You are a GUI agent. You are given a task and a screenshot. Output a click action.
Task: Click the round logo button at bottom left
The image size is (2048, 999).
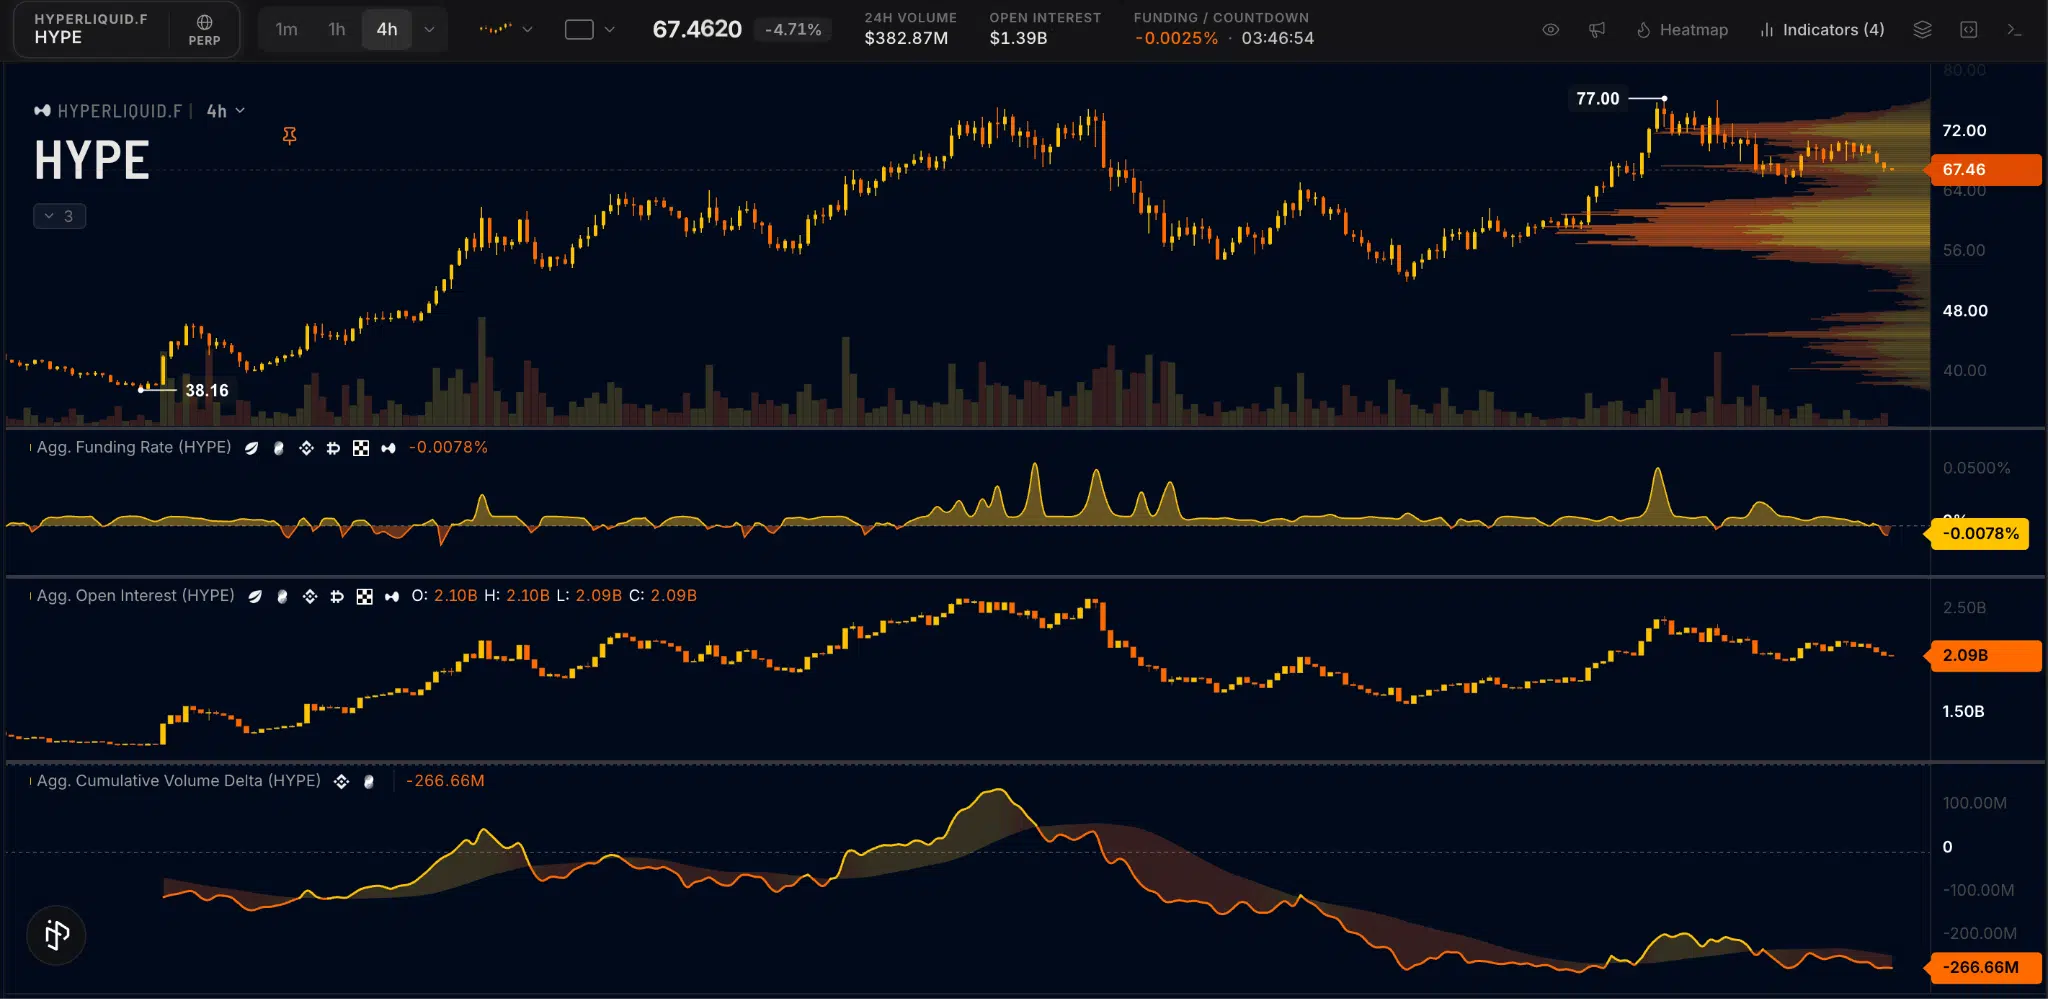click(x=57, y=935)
